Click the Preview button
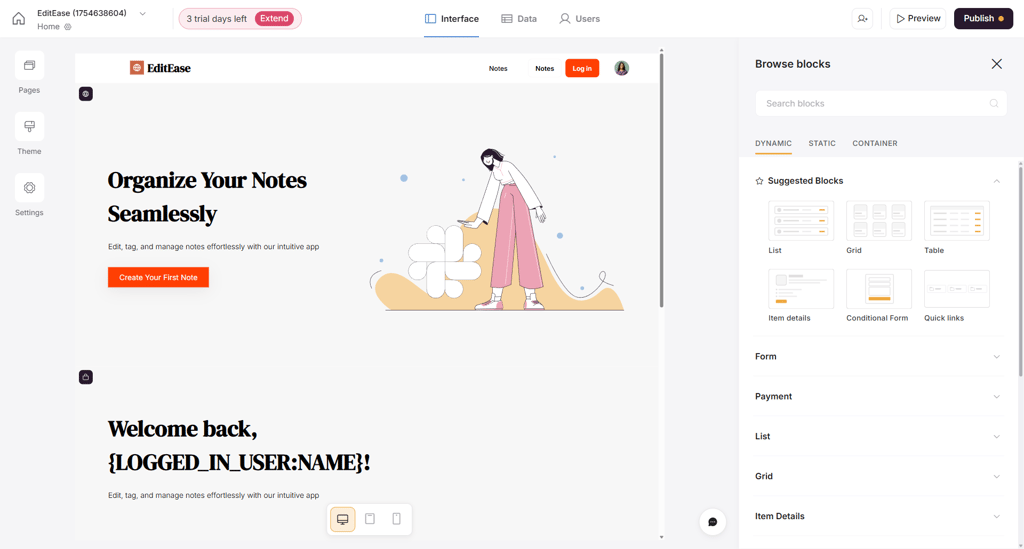This screenshot has height=549, width=1024. tap(918, 18)
